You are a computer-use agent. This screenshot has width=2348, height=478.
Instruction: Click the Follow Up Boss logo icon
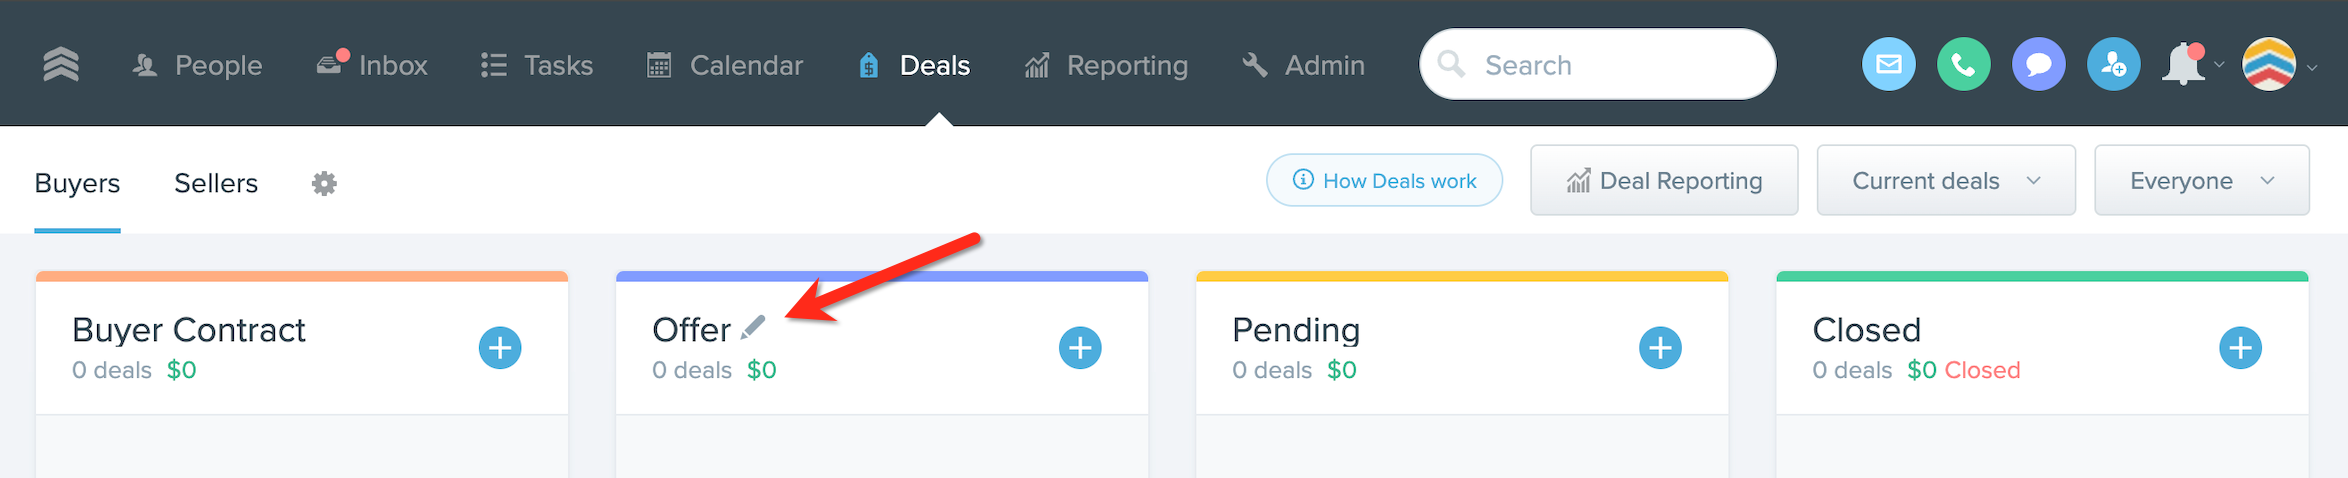(x=61, y=65)
